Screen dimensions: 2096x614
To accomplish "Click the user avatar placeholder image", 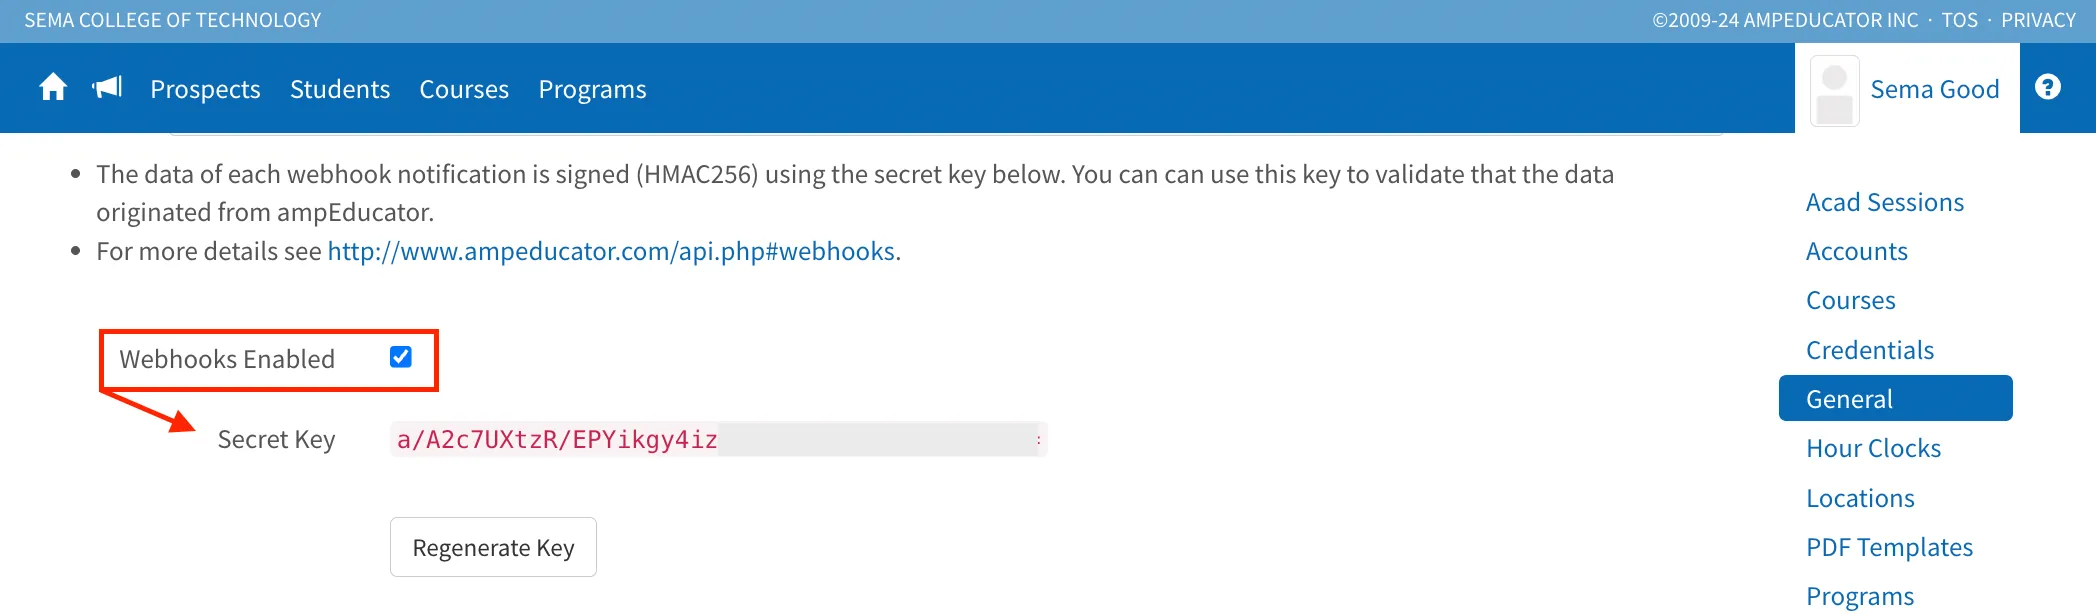I will [1835, 91].
